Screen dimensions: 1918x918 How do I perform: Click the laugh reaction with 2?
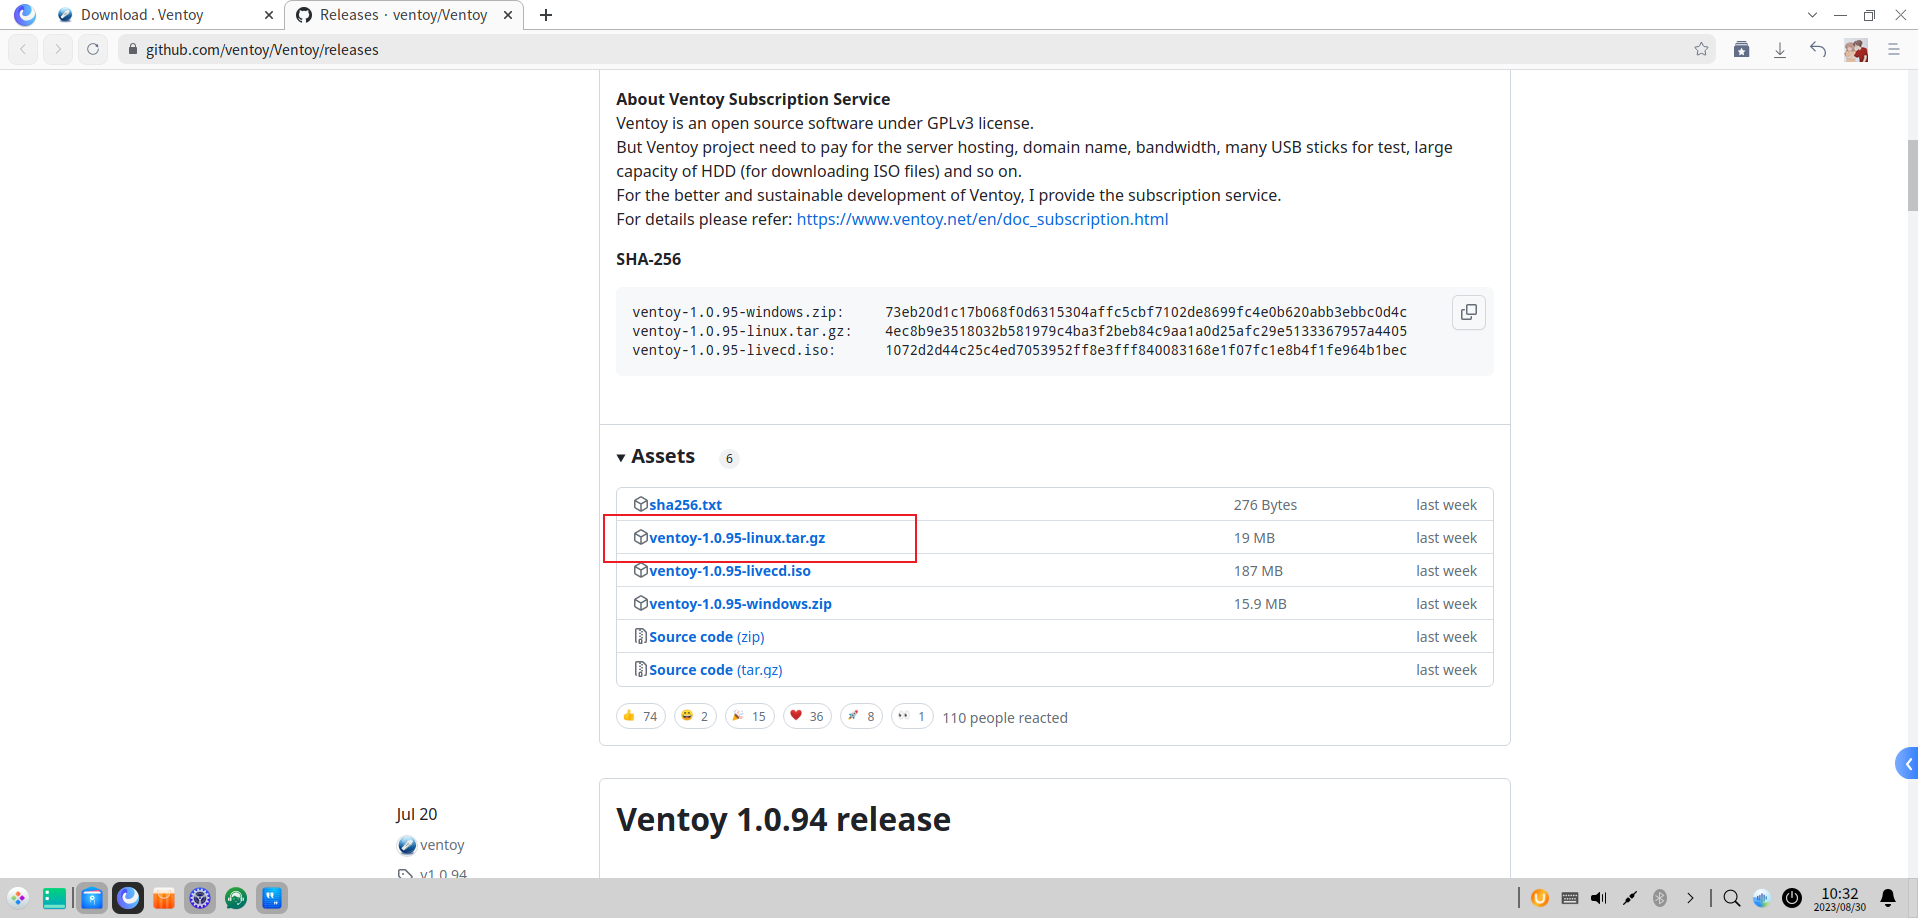click(695, 716)
